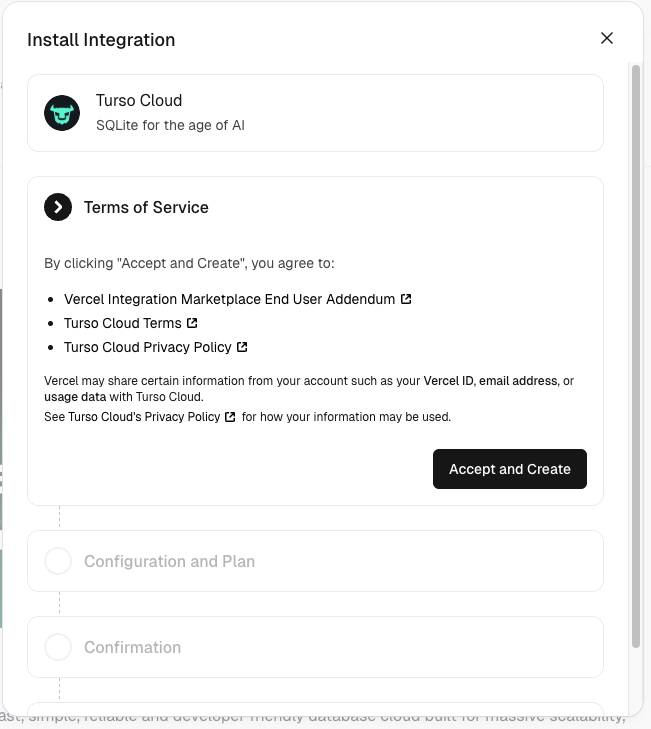Open the Vercel Integration Marketplace End User Addendum link
The height and width of the screenshot is (729, 651).
point(229,299)
